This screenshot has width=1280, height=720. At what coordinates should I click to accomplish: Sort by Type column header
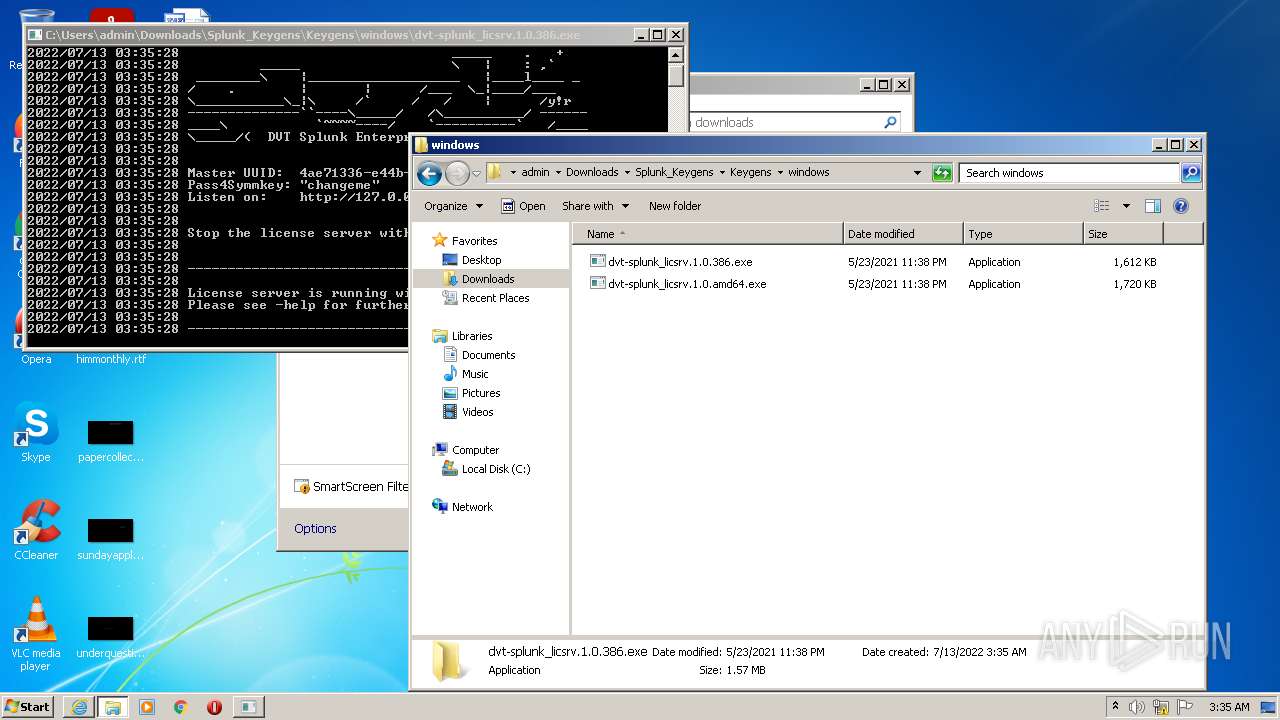[1023, 234]
